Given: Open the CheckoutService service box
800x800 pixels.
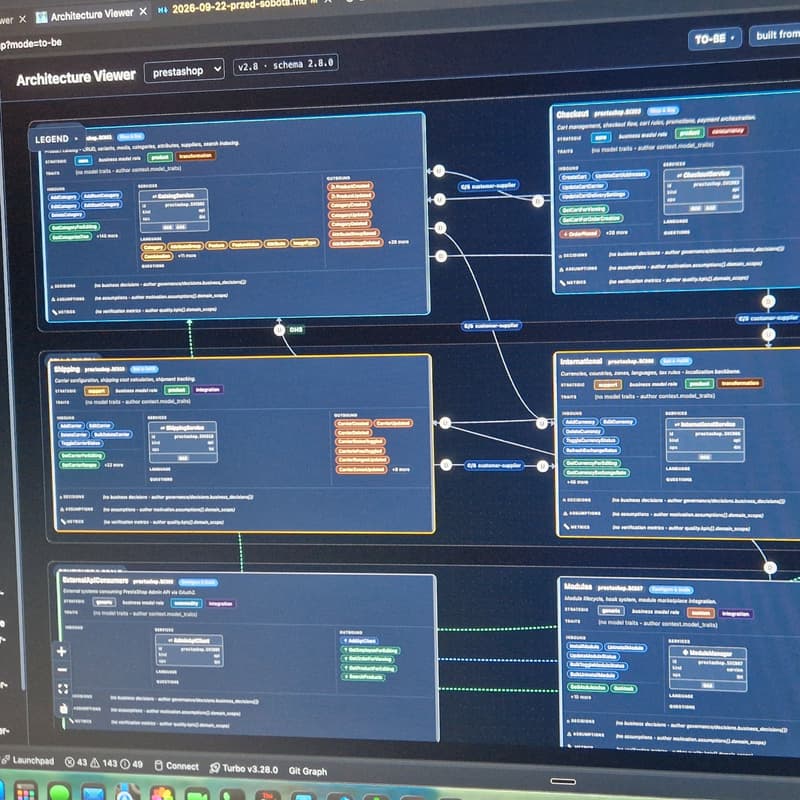Looking at the screenshot, I should 703,190.
